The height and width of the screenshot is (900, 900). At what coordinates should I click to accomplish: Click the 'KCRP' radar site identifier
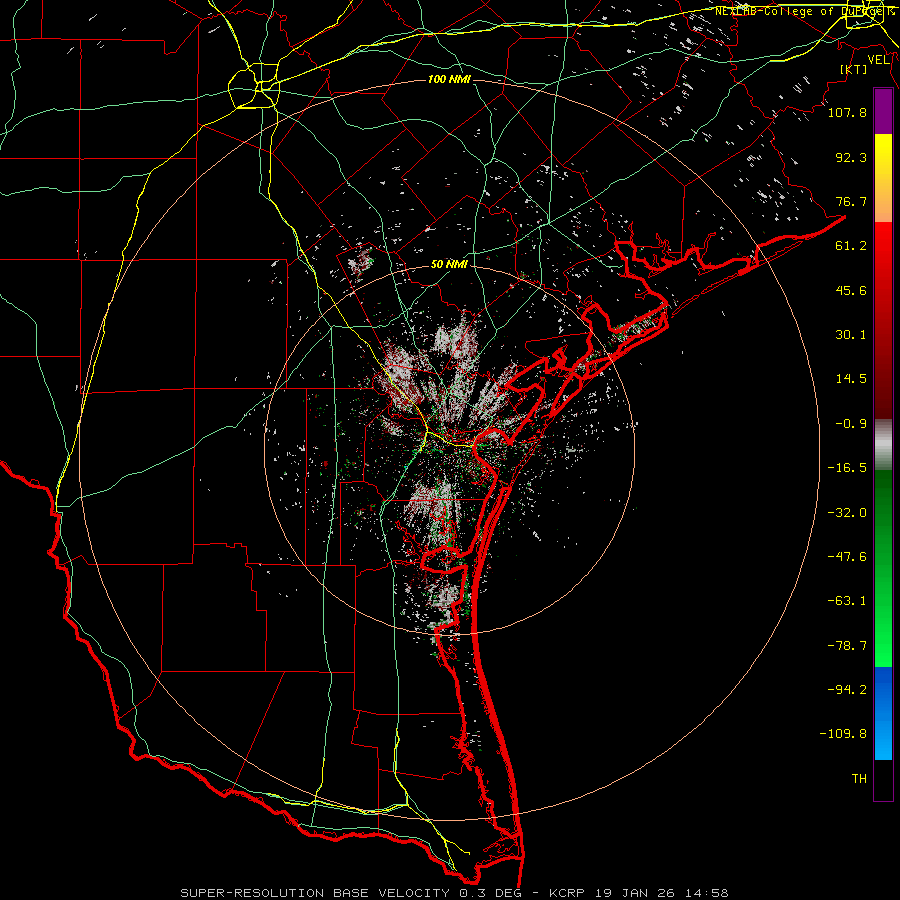pyautogui.click(x=568, y=893)
